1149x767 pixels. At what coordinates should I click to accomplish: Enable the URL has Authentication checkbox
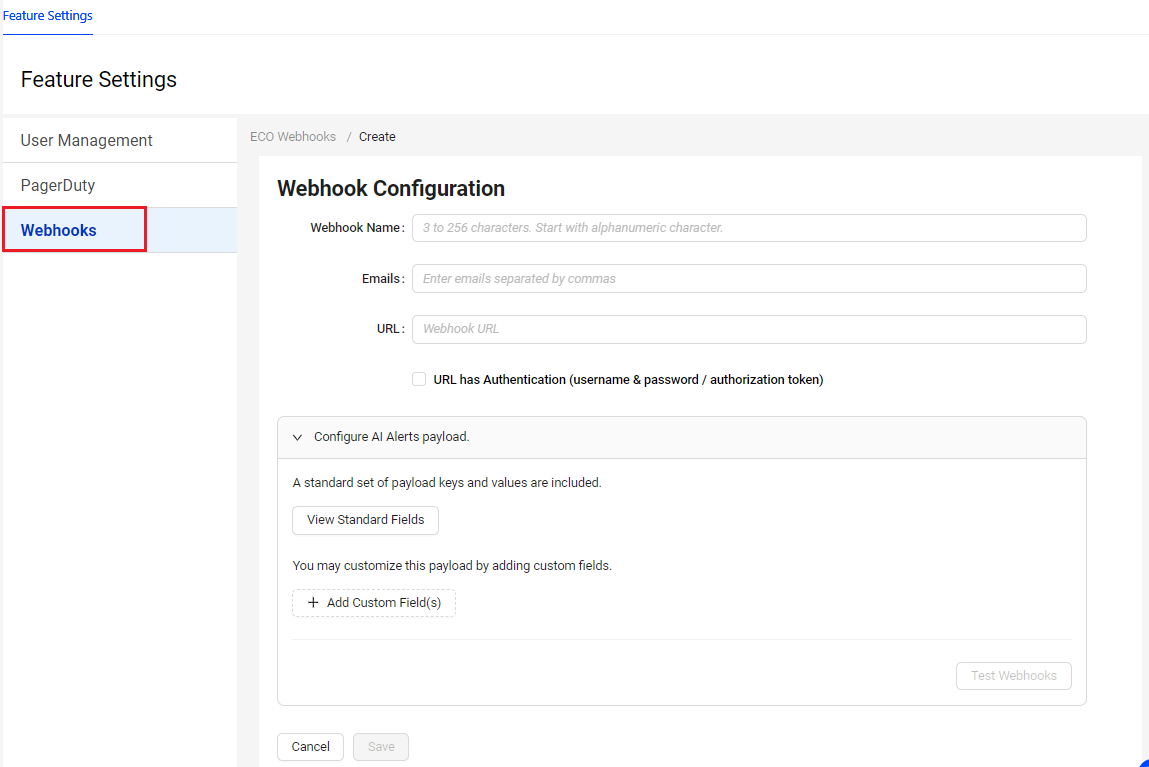pyautogui.click(x=419, y=379)
